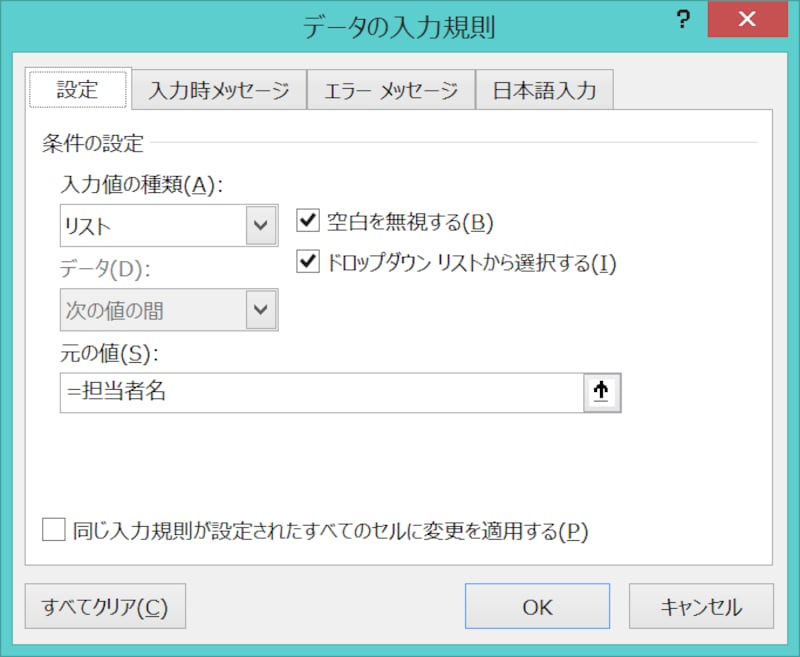Click the collapse dialog arrow for source field
800x657 pixels.
click(x=601, y=391)
